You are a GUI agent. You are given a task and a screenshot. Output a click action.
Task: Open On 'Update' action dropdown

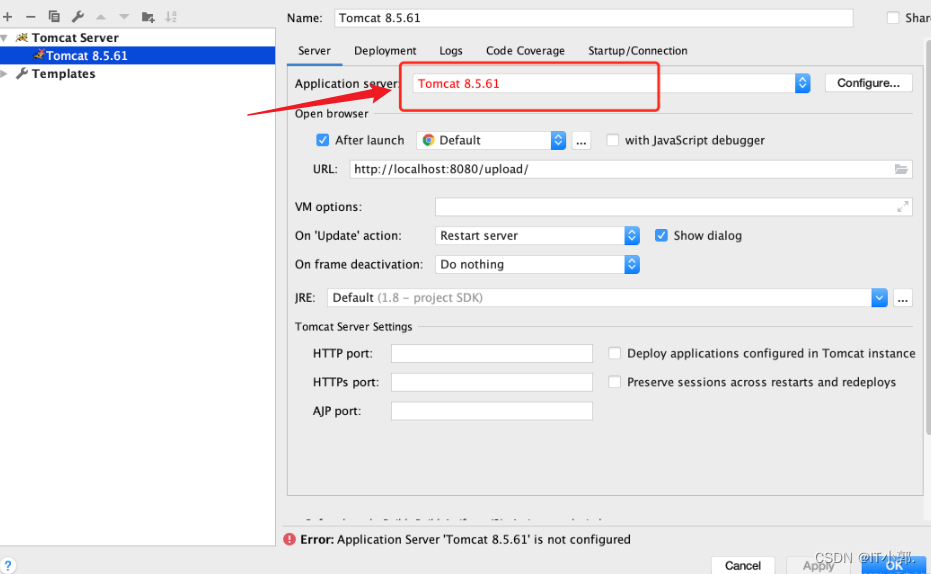pyautogui.click(x=632, y=236)
